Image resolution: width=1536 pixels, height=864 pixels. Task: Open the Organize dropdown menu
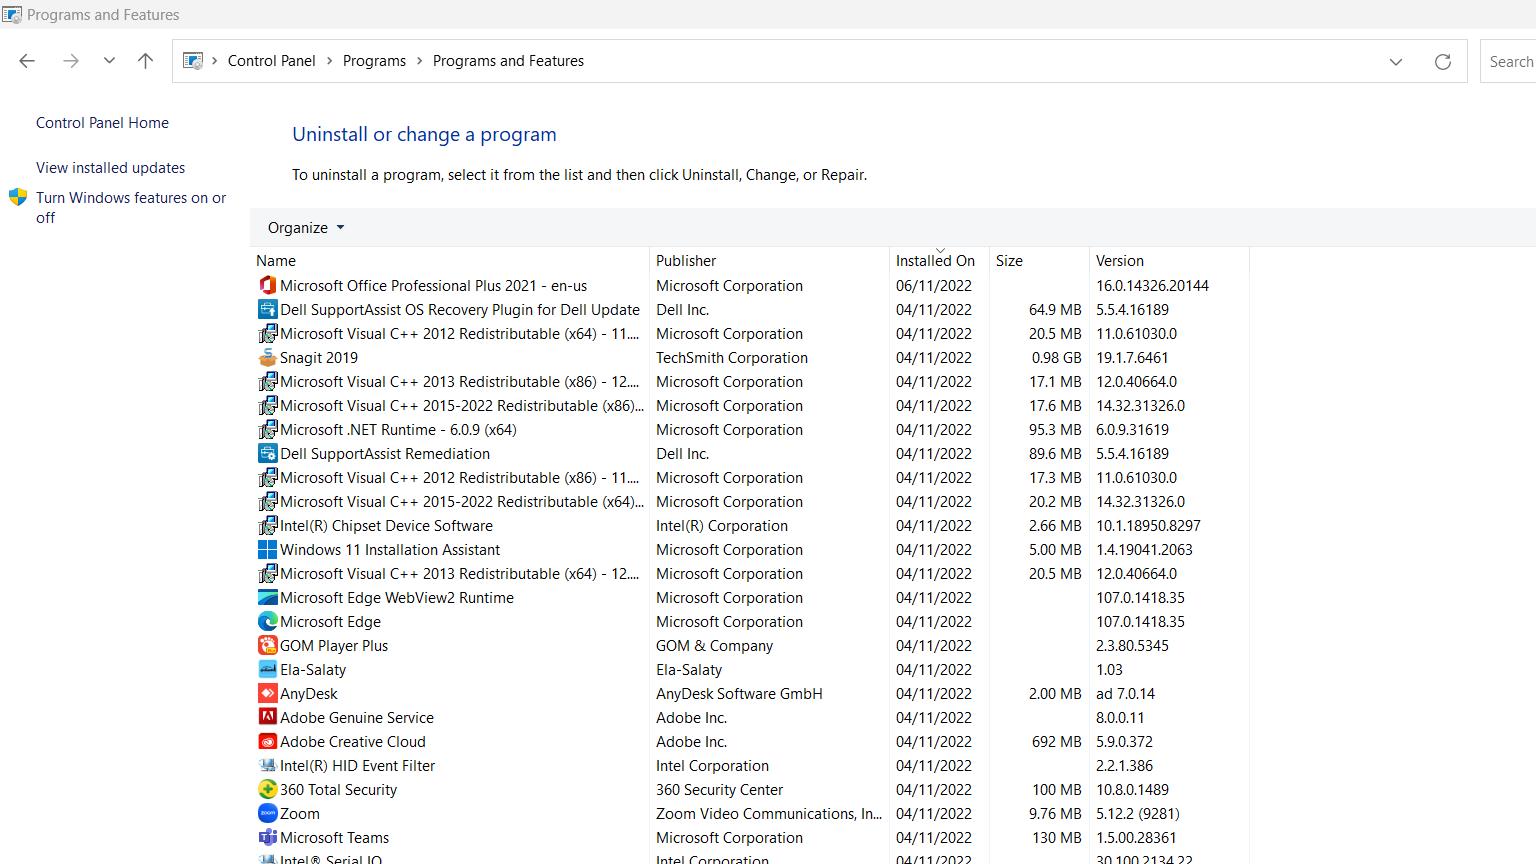pos(305,228)
